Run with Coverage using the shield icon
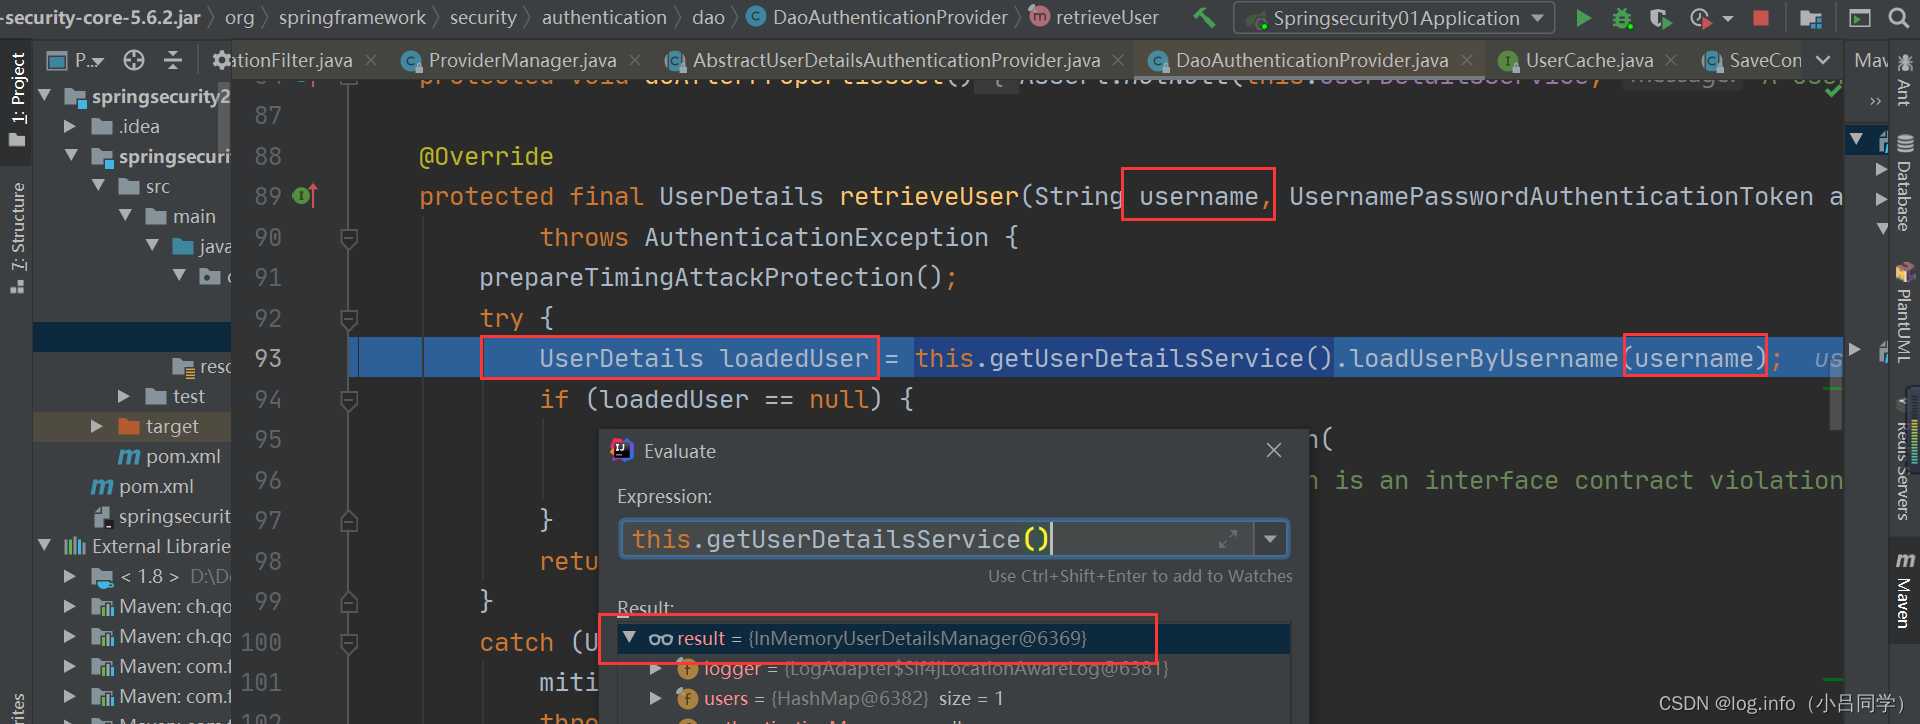 coord(1660,17)
